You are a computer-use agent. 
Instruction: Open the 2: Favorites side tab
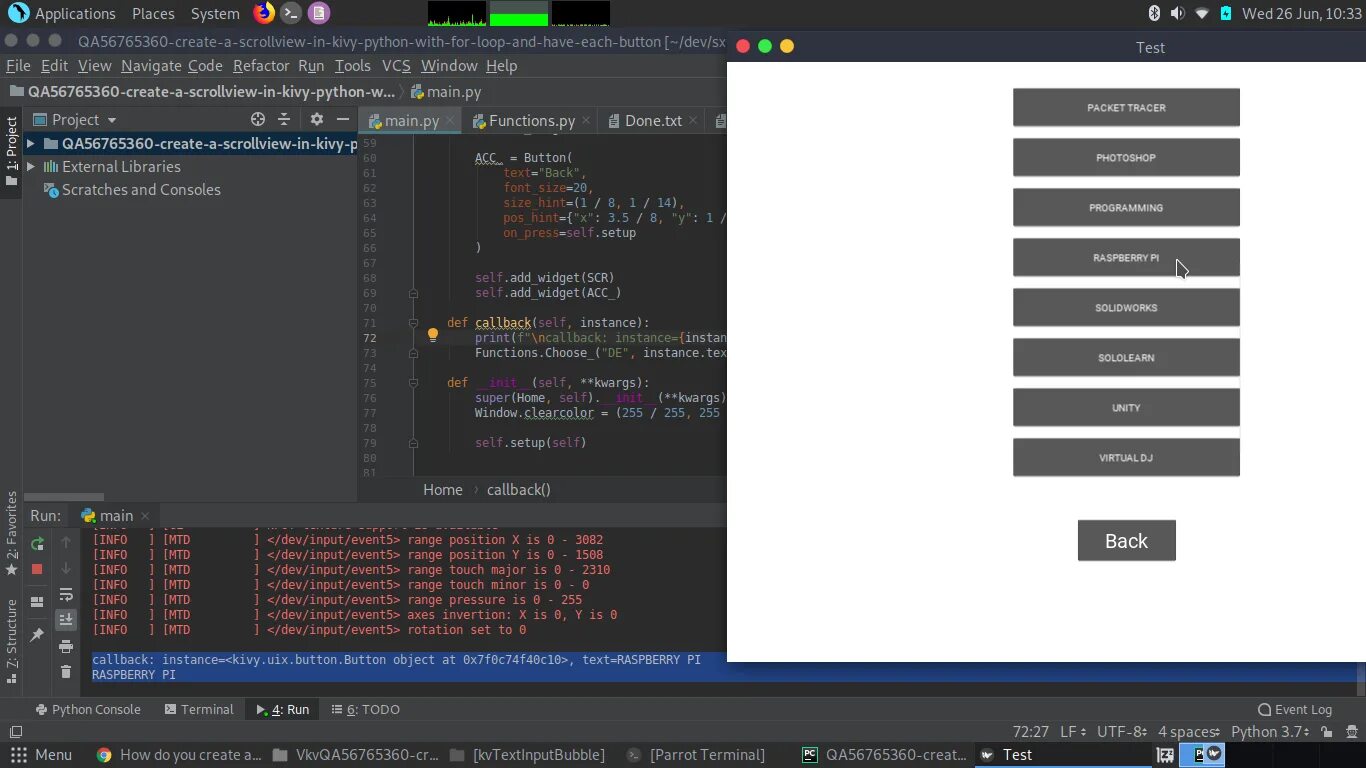[x=12, y=533]
